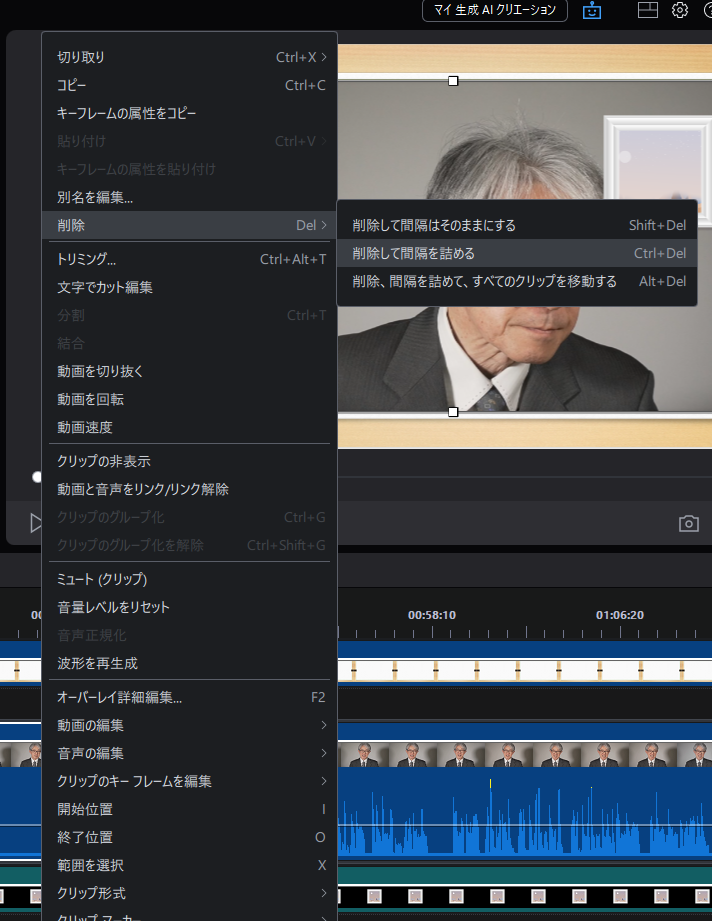Open マイ 生成 AI クリエーション
The height and width of the screenshot is (921, 712).
pos(495,11)
